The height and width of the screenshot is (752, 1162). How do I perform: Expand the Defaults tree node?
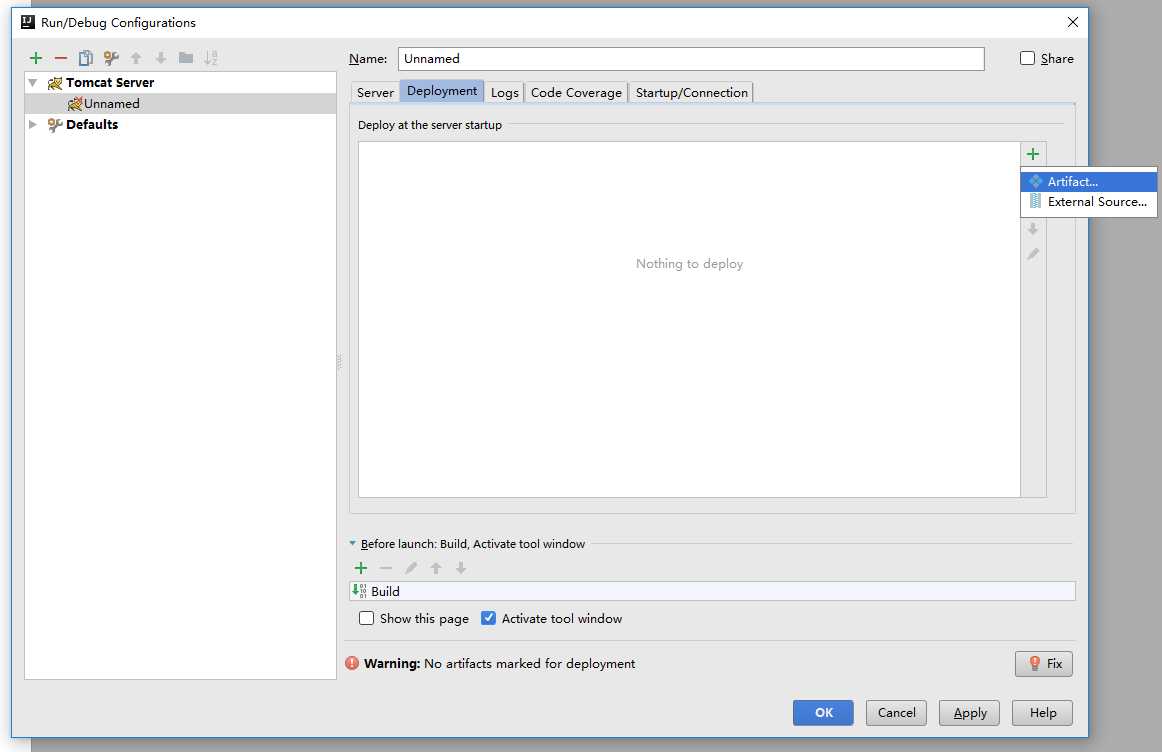[x=33, y=124]
